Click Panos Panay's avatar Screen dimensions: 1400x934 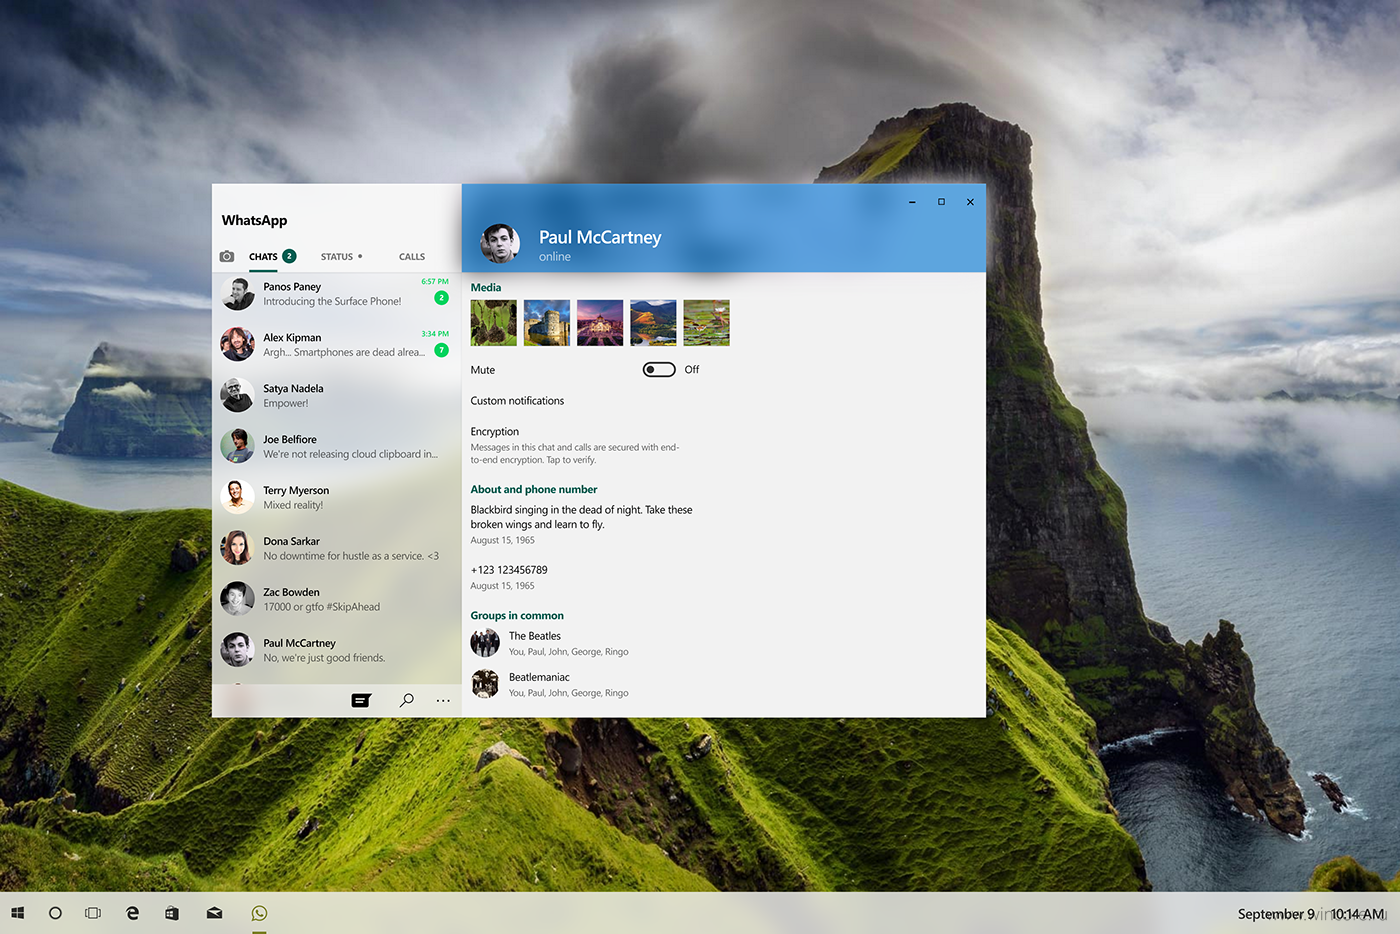click(x=237, y=294)
